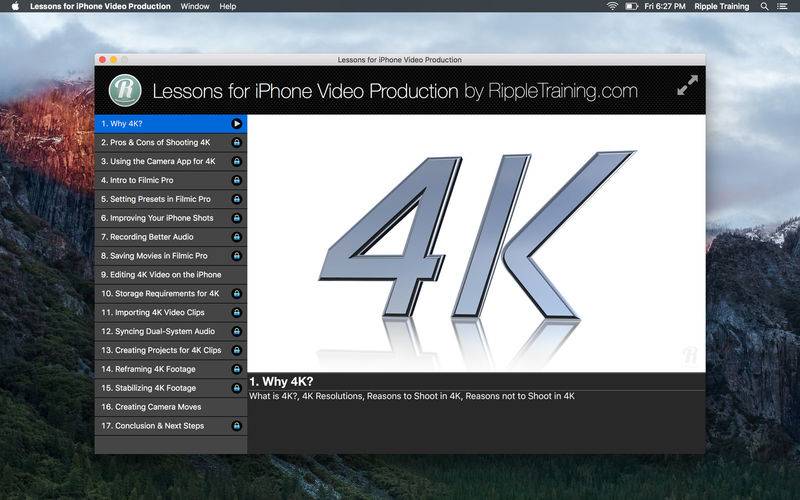
Task: Minimize the window with yellow button
Action: point(113,60)
